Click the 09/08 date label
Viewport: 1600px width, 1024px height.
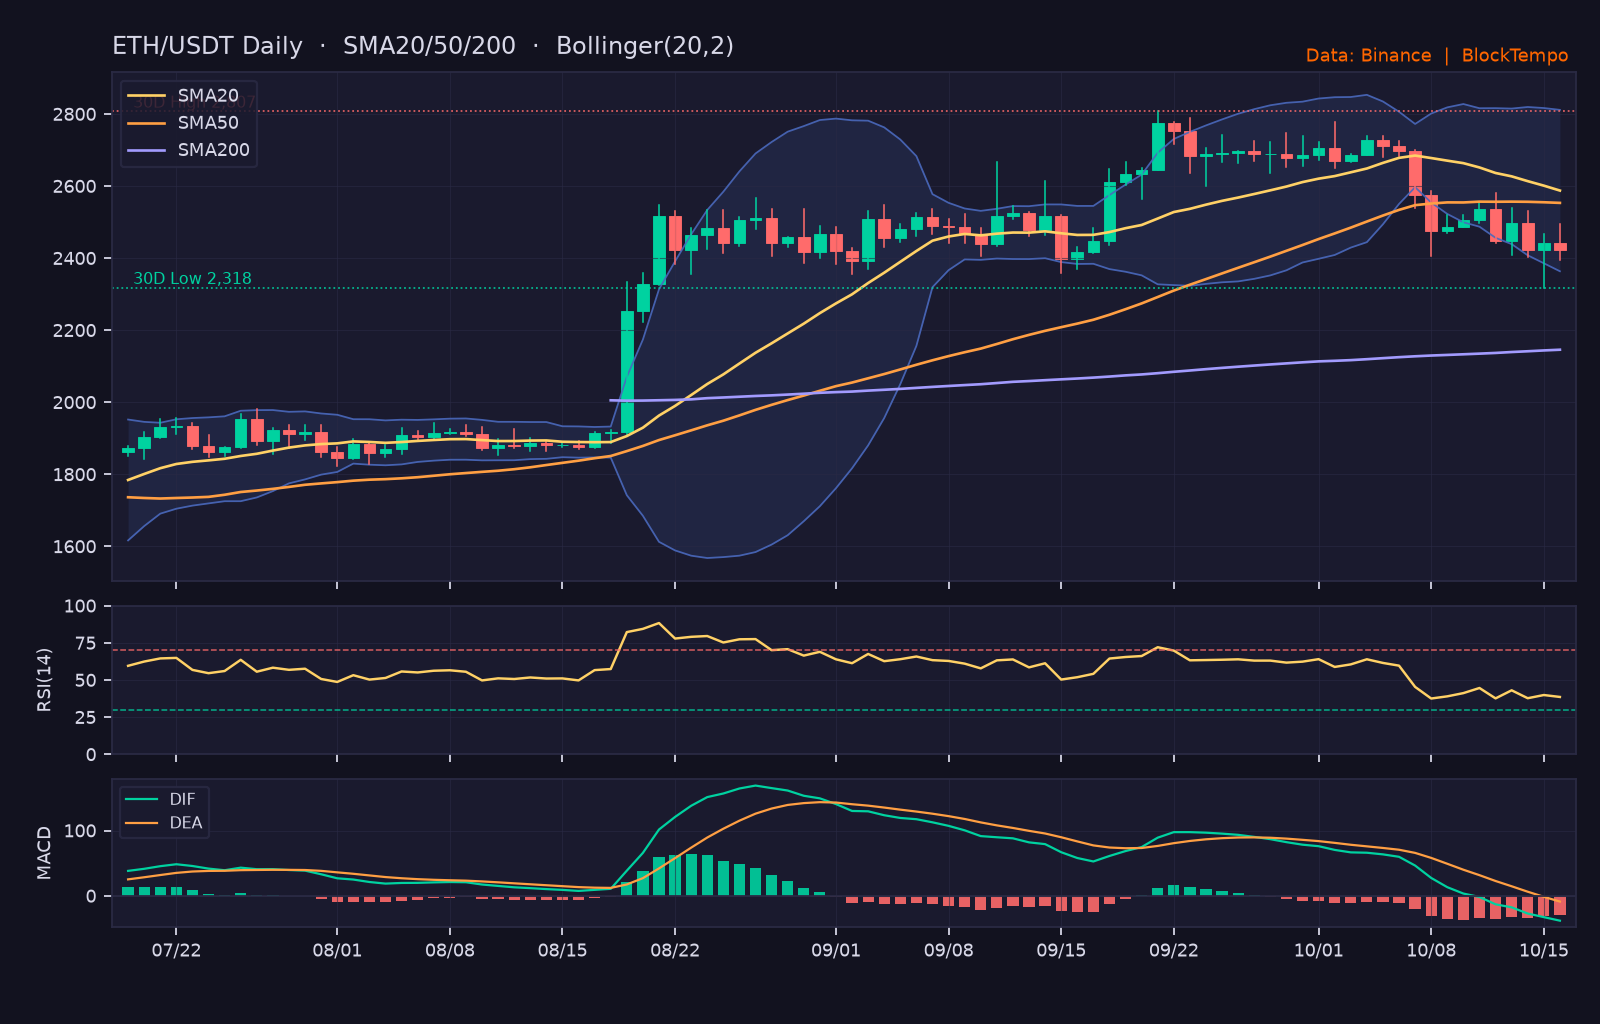point(948,950)
